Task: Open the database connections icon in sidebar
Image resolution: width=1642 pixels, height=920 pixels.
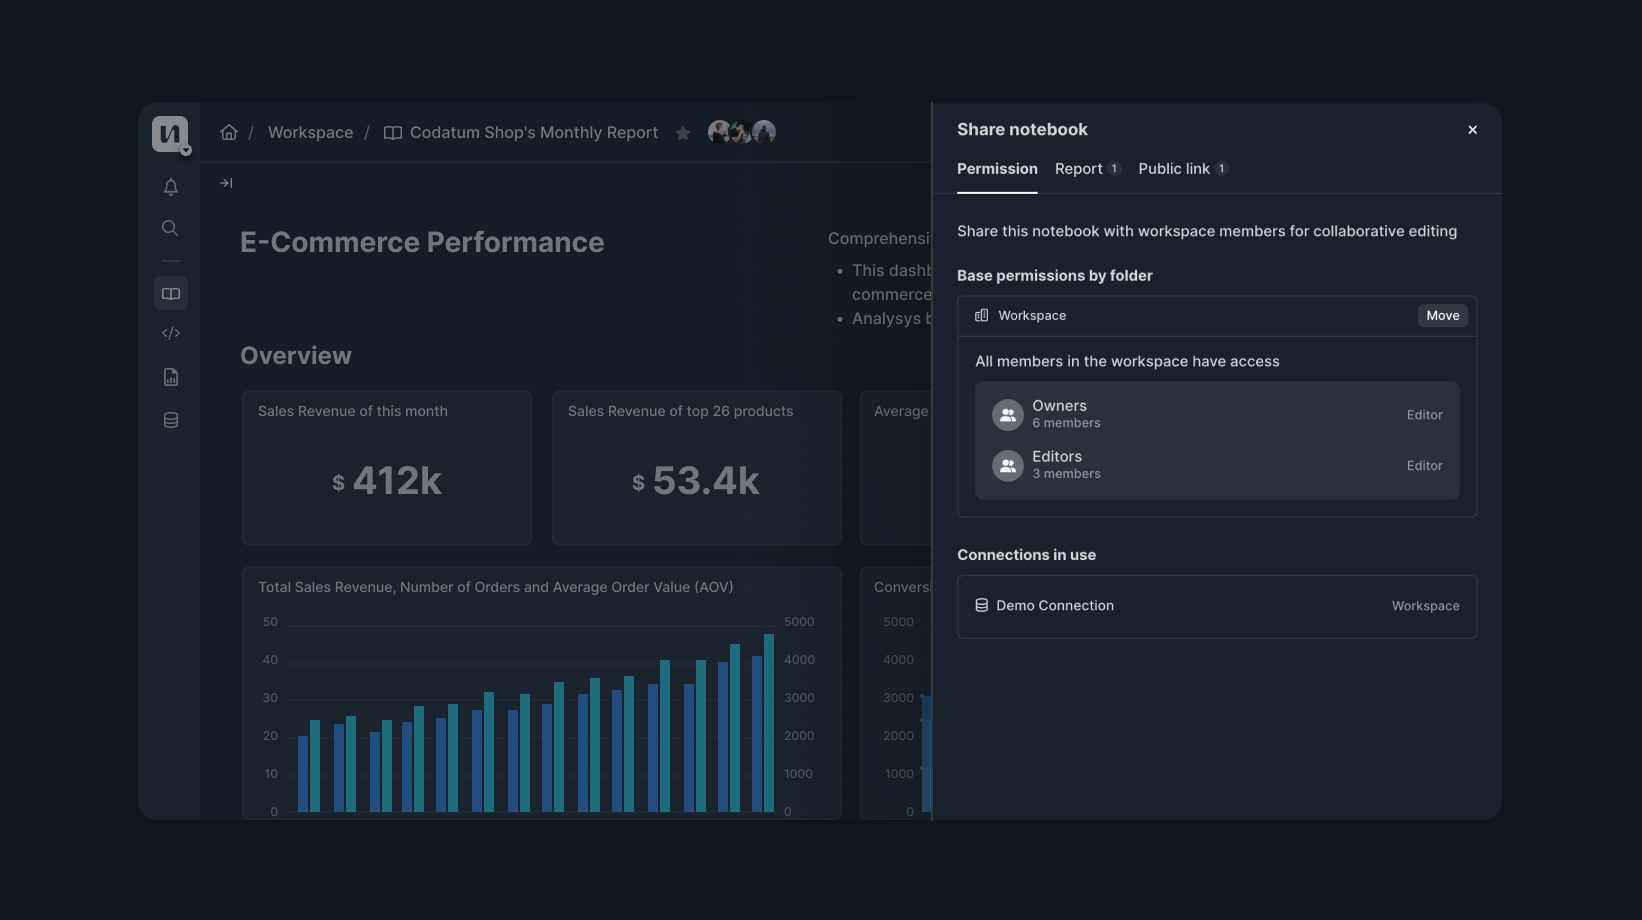Action: [171, 420]
